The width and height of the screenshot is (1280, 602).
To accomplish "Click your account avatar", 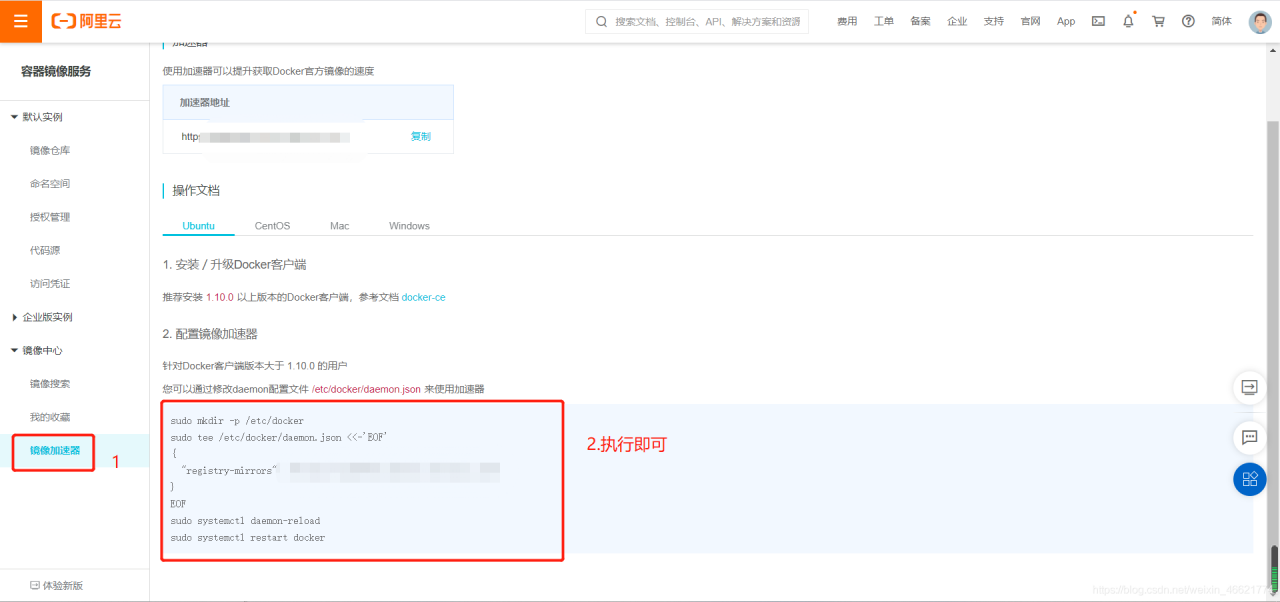I will pos(1258,20).
